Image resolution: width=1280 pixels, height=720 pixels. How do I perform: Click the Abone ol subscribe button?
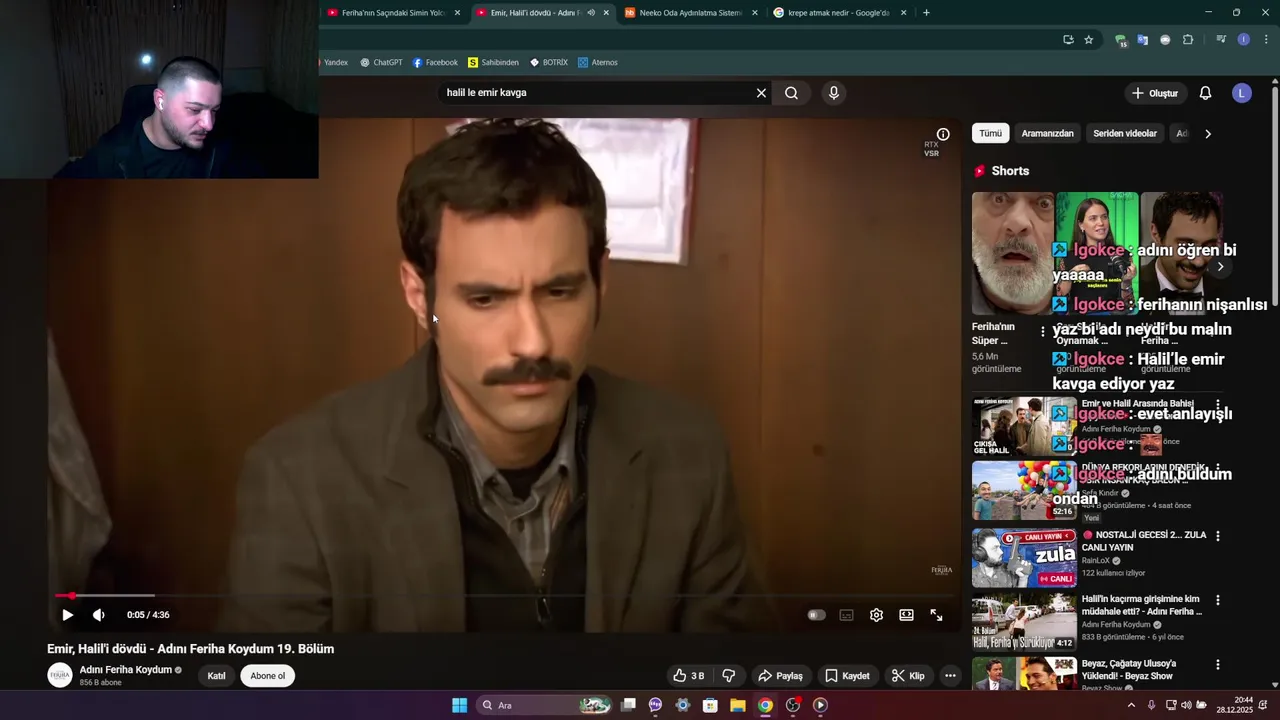pos(267,676)
